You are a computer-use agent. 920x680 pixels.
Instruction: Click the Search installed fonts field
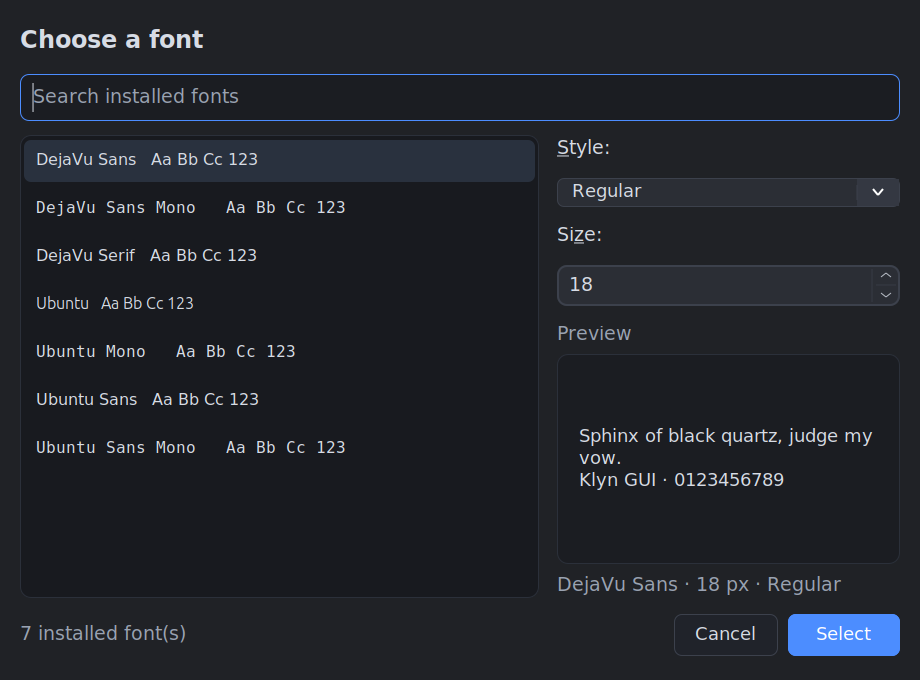[459, 97]
